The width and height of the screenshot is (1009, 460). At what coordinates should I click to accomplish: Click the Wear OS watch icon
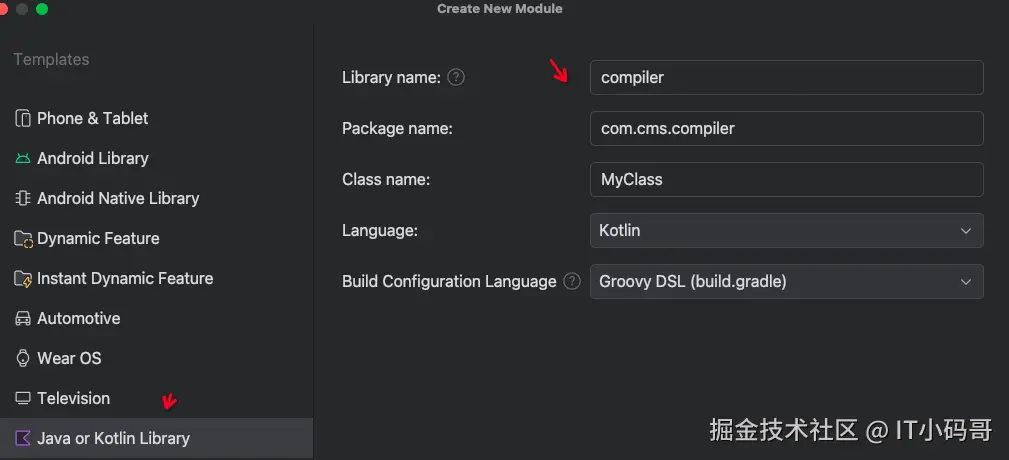click(x=22, y=358)
